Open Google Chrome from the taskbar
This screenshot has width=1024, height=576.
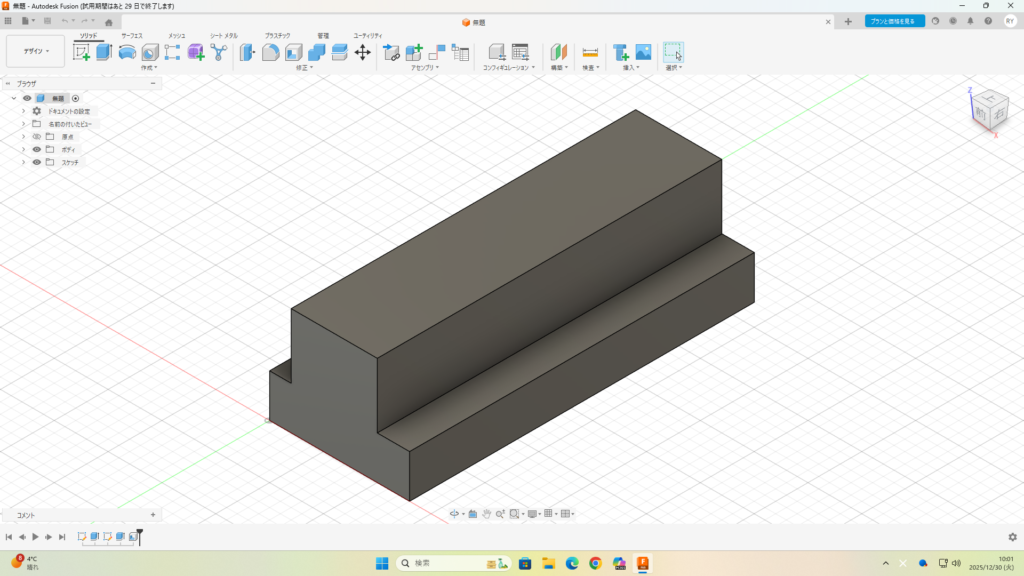click(596, 563)
